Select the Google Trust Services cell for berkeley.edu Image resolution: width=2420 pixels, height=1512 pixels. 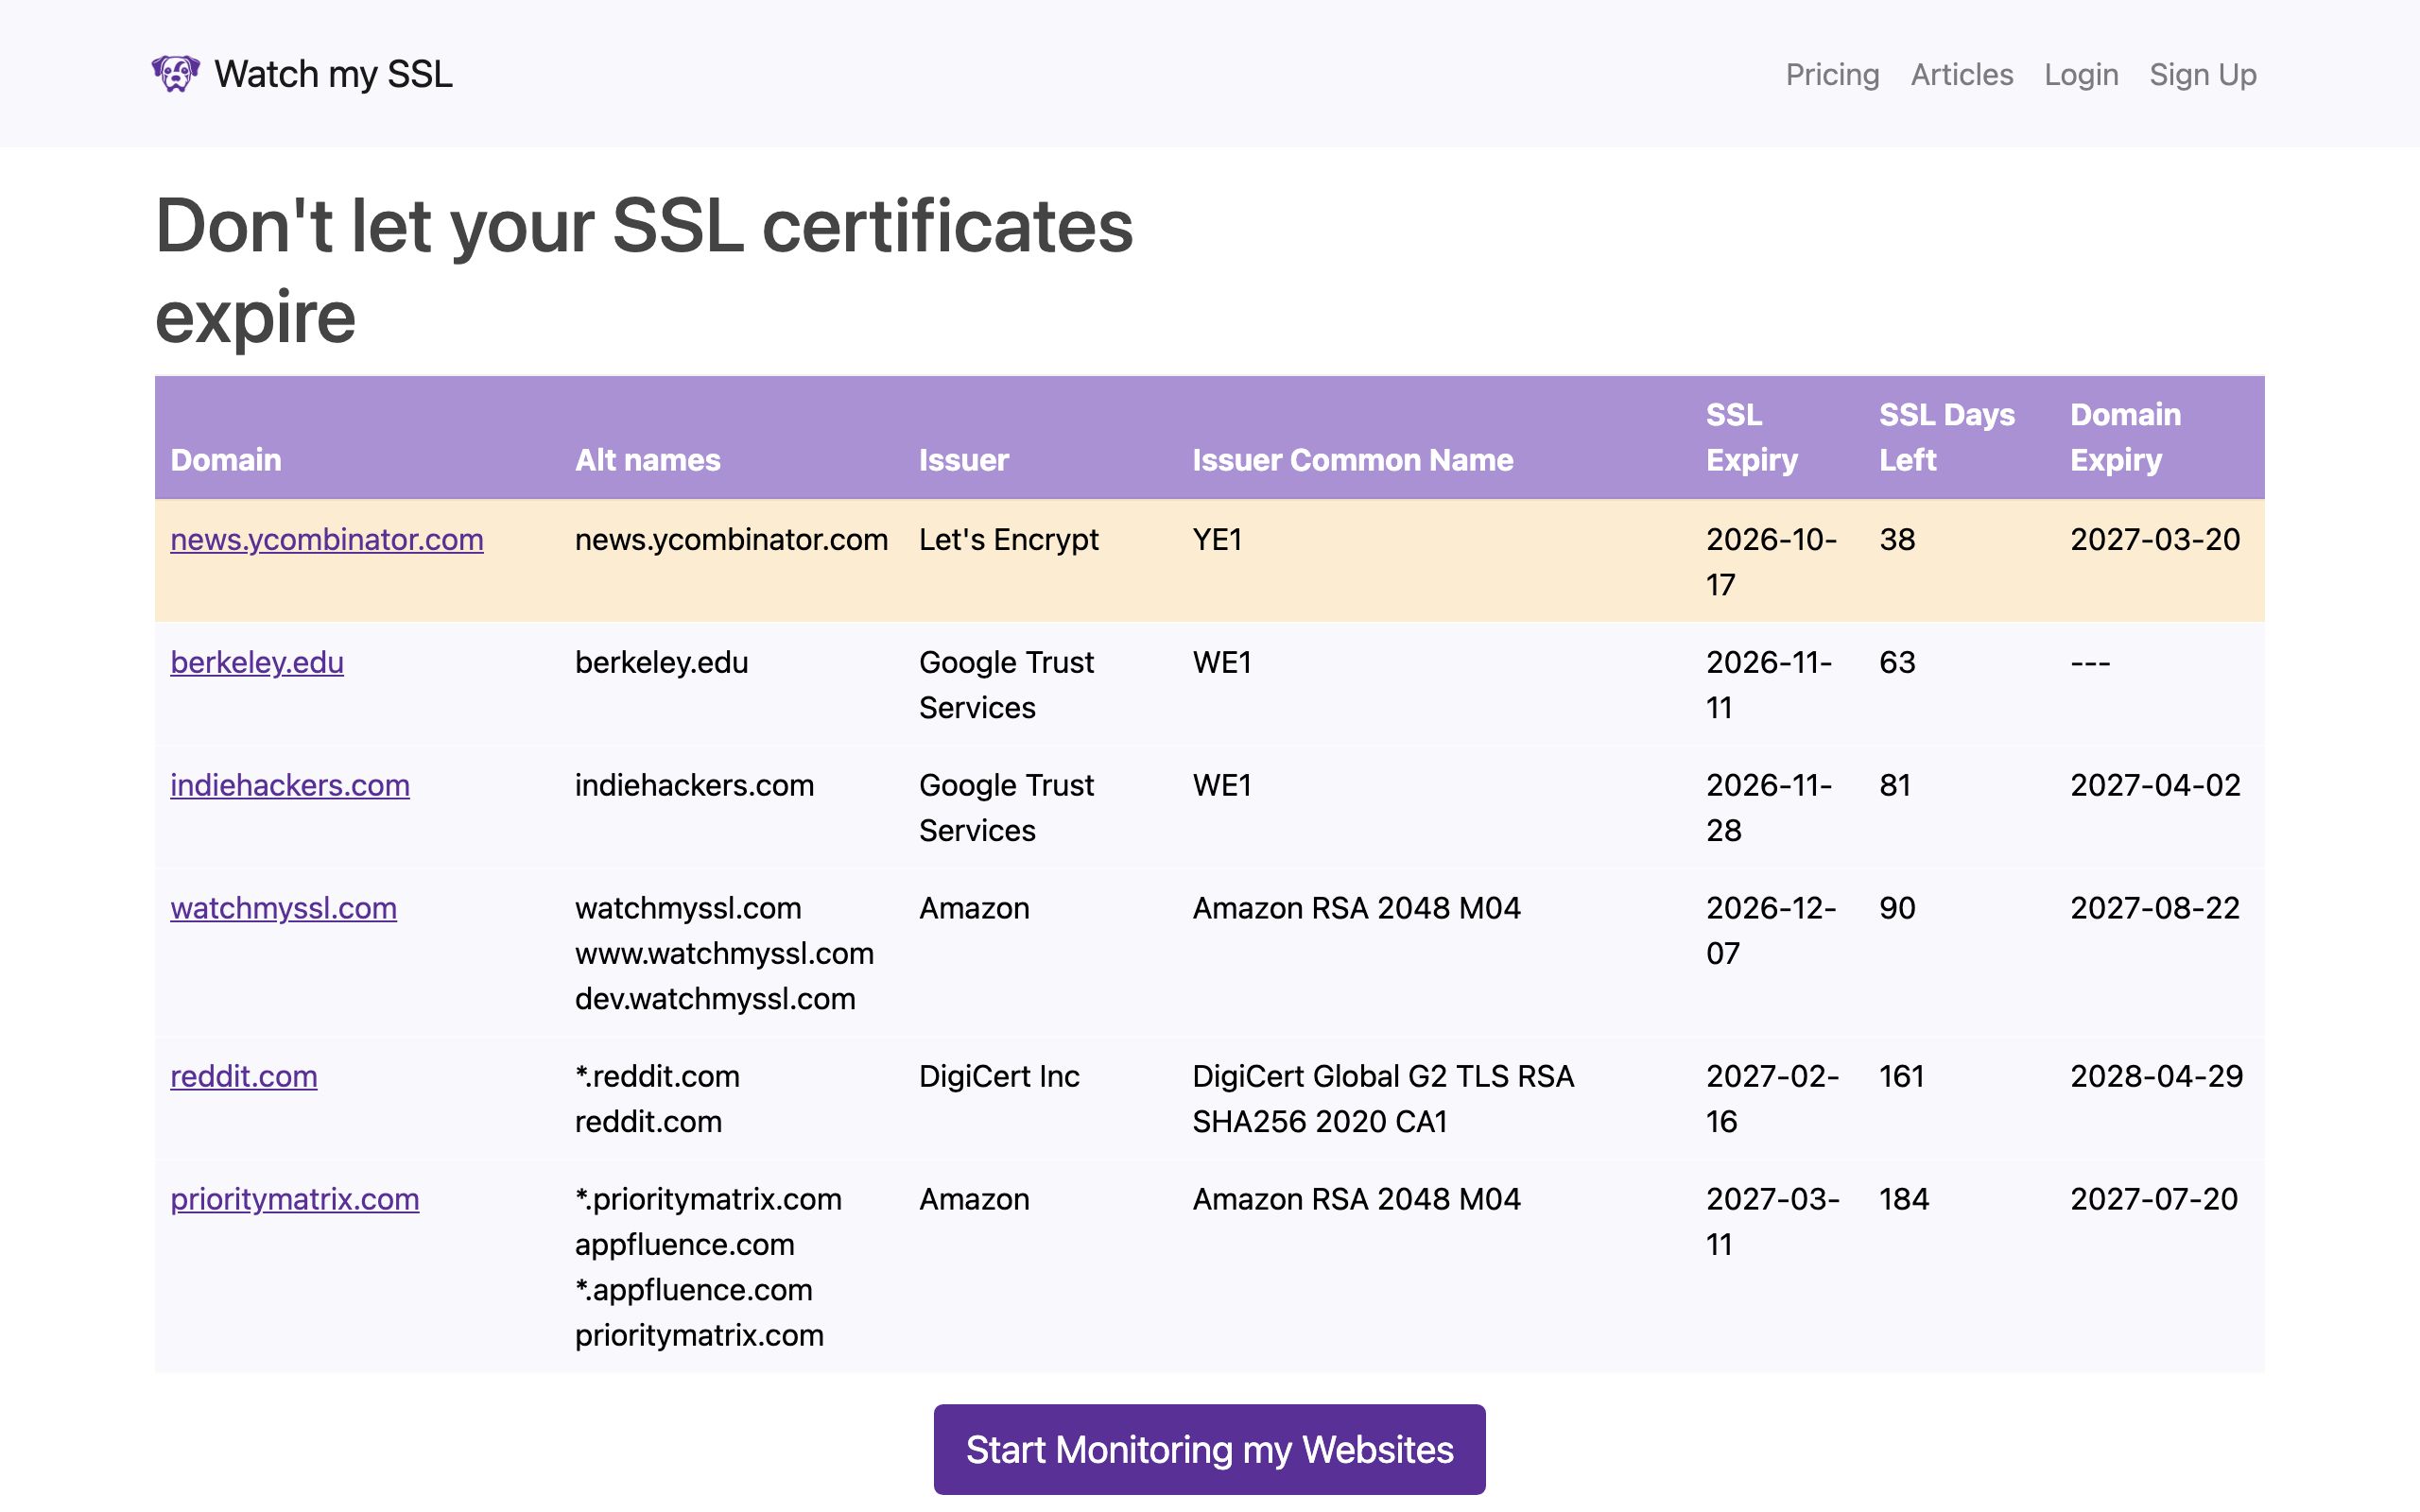point(1006,685)
